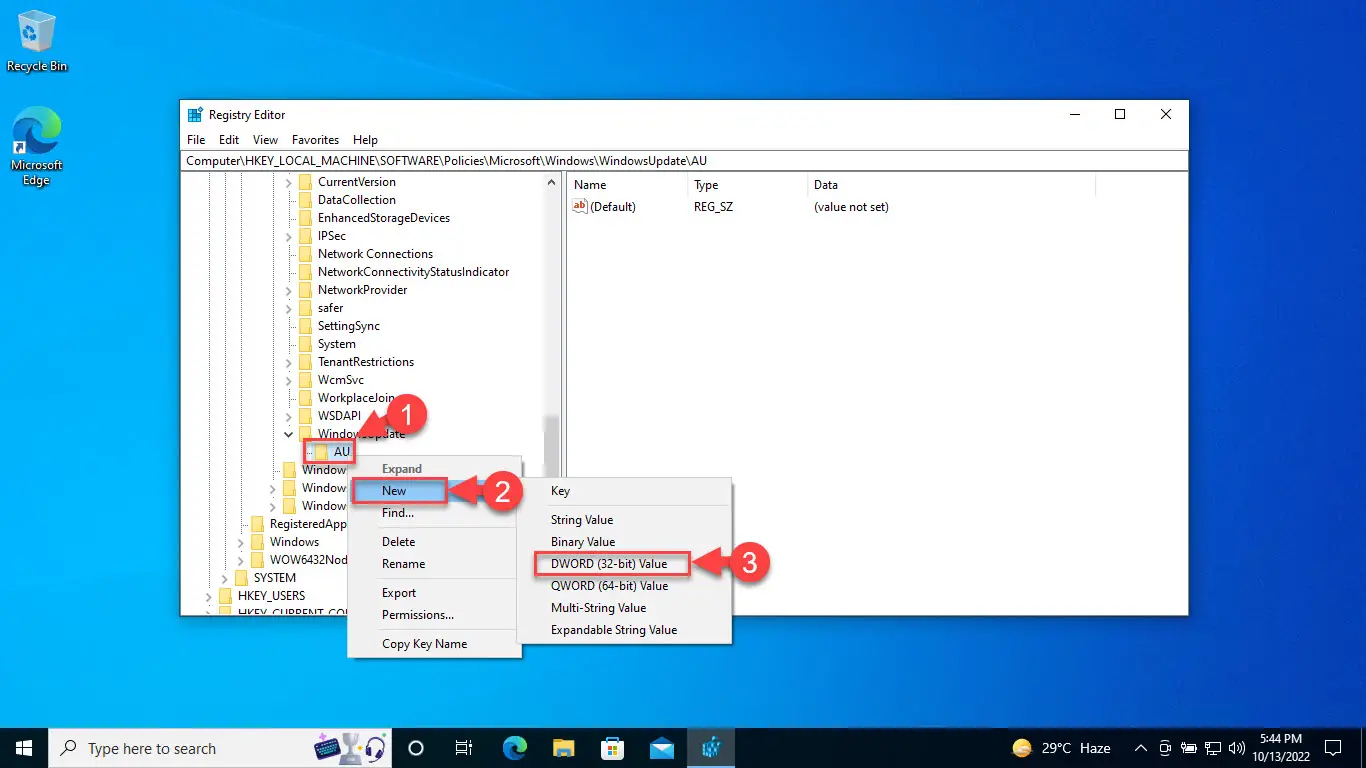Screen dimensions: 1366x768
Task: Launch Edge from the taskbar
Action: [x=515, y=748]
